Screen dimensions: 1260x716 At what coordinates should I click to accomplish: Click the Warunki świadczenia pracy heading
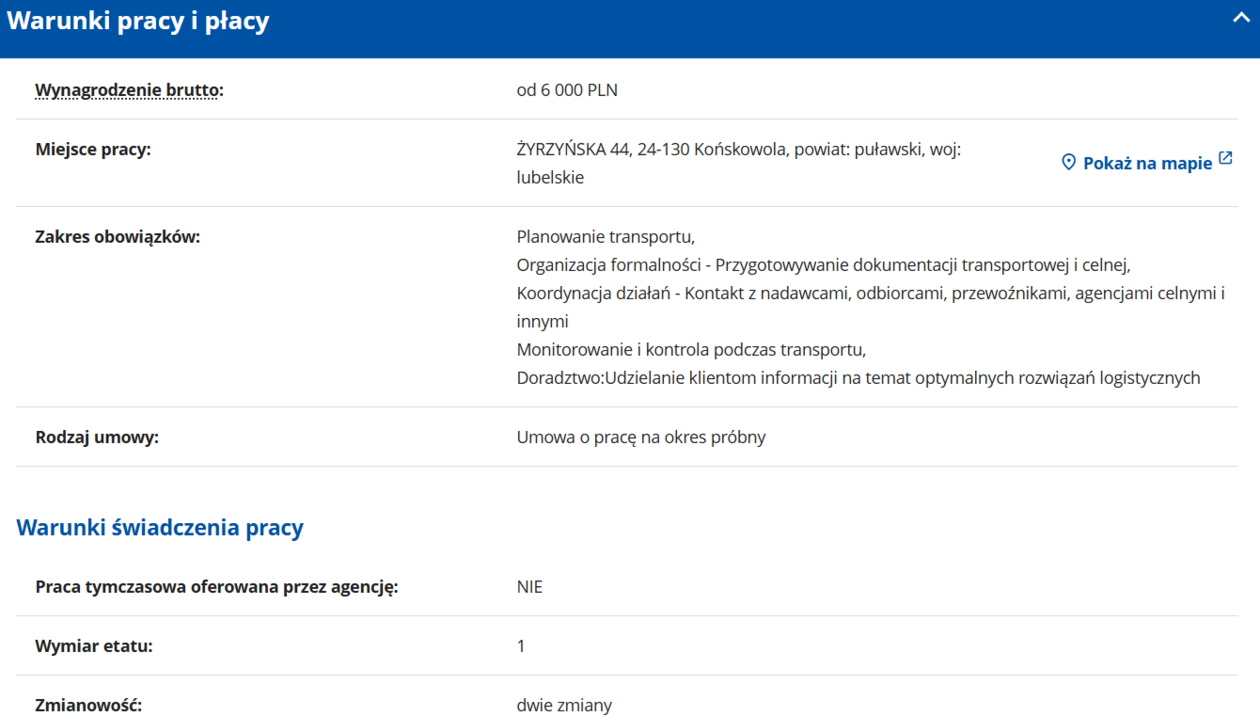[160, 527]
